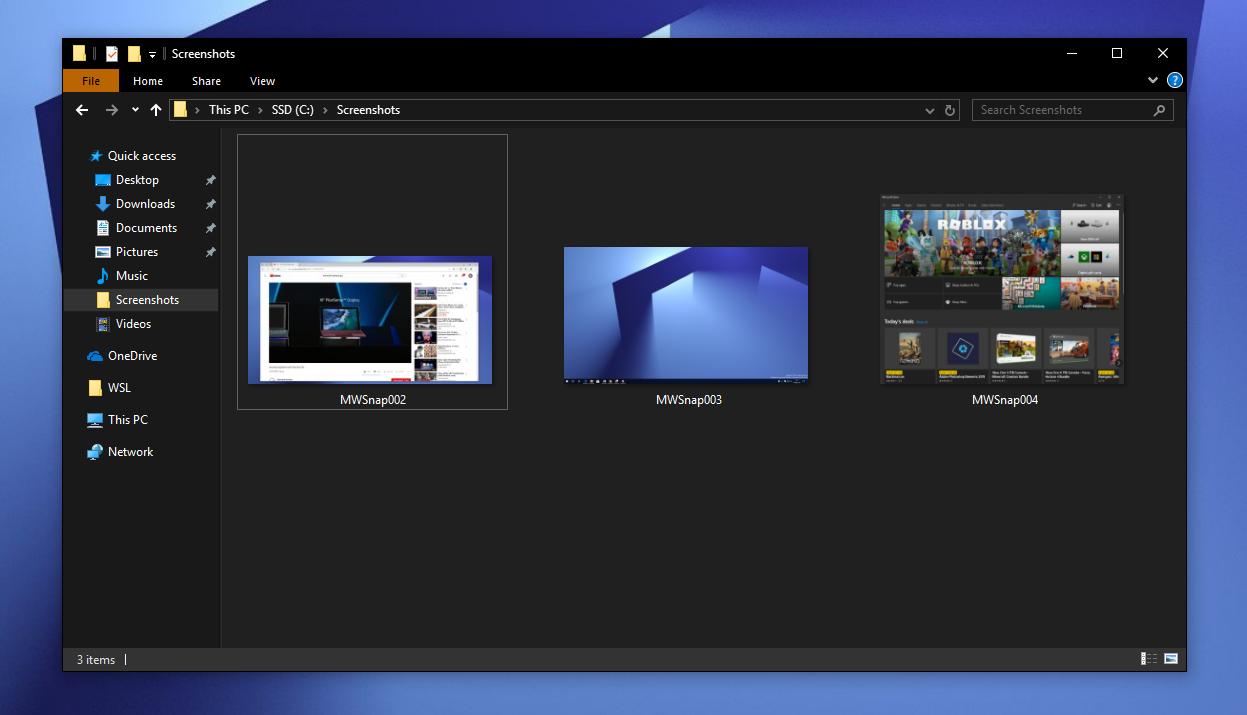The image size is (1247, 715).
Task: Click the MWSnap003 file name
Action: click(688, 400)
